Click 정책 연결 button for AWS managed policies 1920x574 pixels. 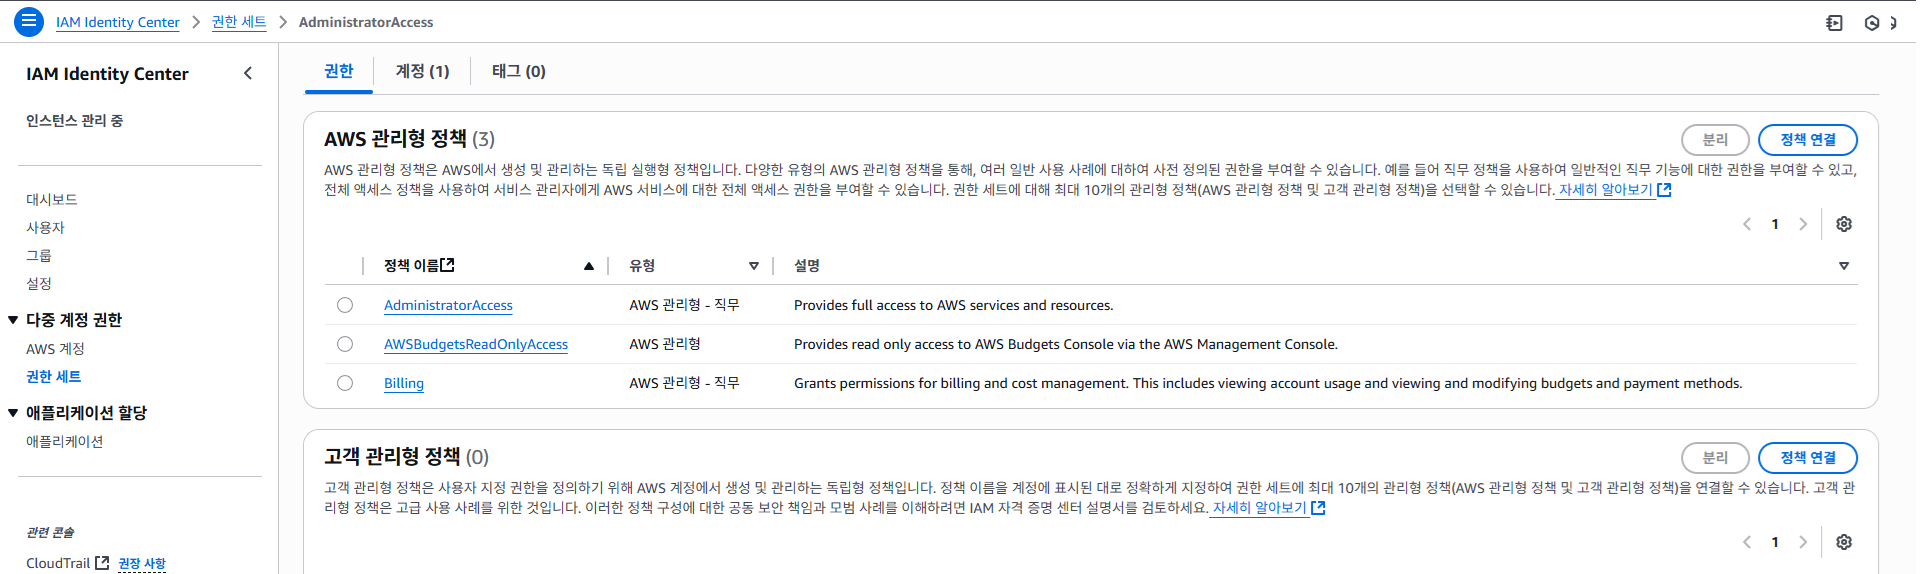pyautogui.click(x=1807, y=140)
